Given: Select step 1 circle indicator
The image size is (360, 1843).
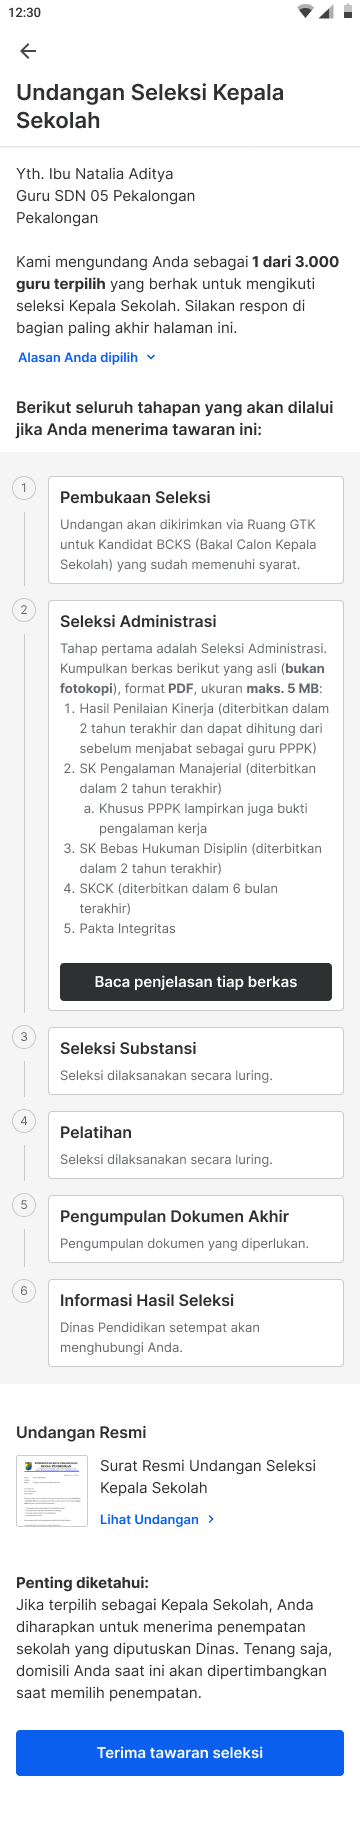Looking at the screenshot, I should pos(24,488).
